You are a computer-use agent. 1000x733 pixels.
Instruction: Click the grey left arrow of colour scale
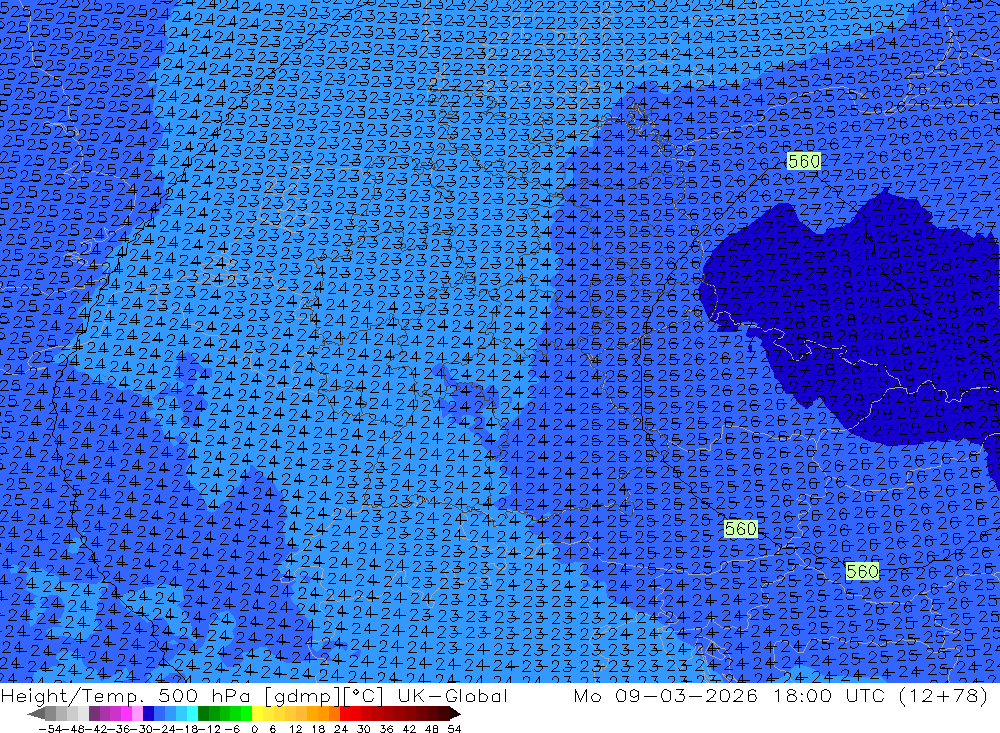pos(36,714)
